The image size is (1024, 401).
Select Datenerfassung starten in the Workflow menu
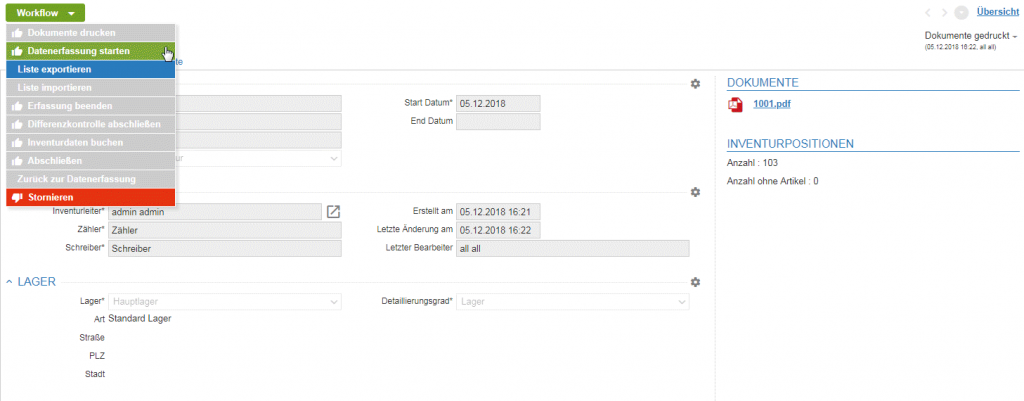point(91,51)
